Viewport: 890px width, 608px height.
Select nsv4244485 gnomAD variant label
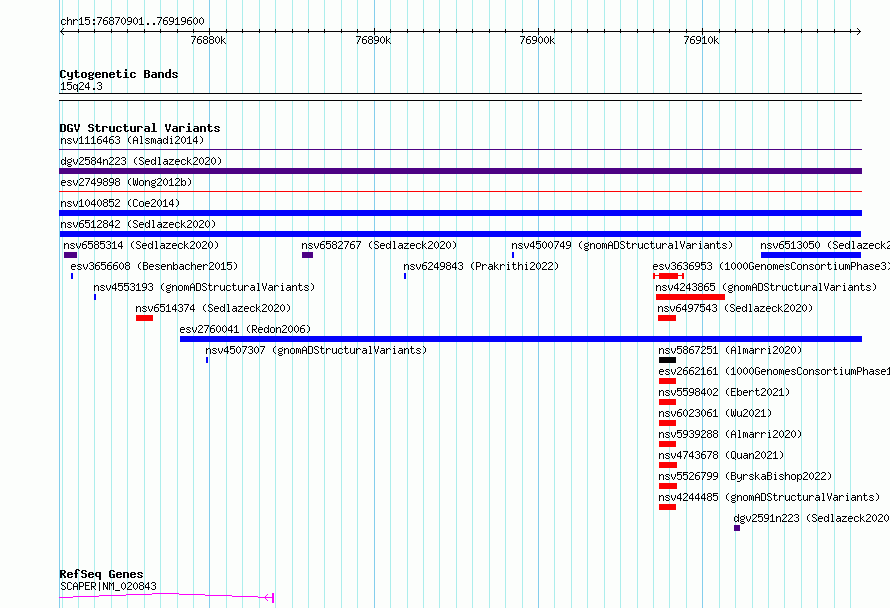point(769,497)
